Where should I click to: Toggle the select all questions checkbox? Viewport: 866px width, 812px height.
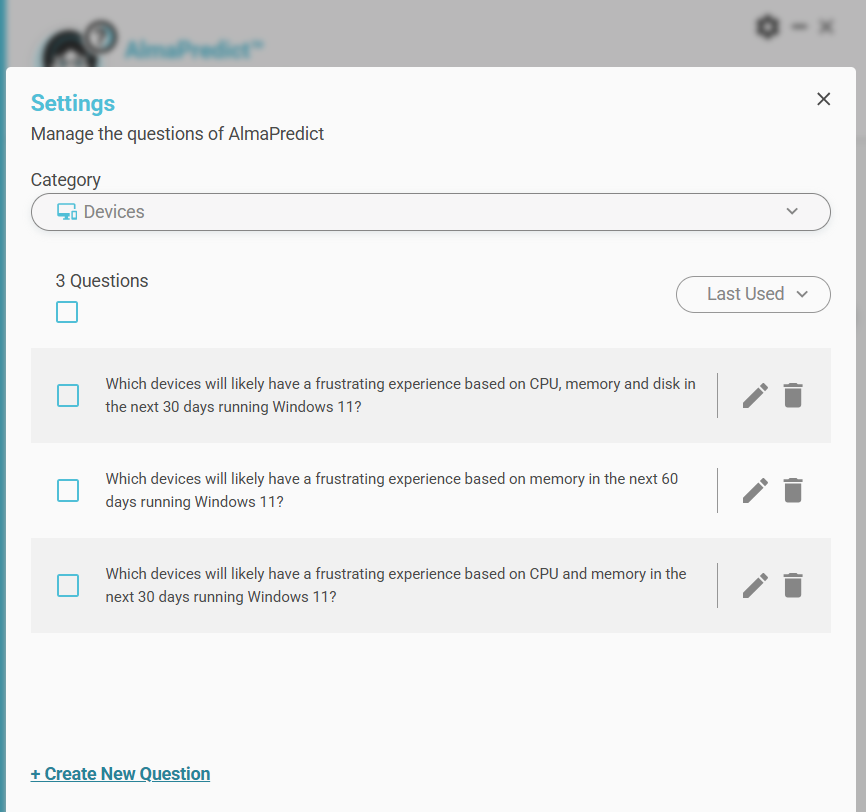click(x=67, y=313)
